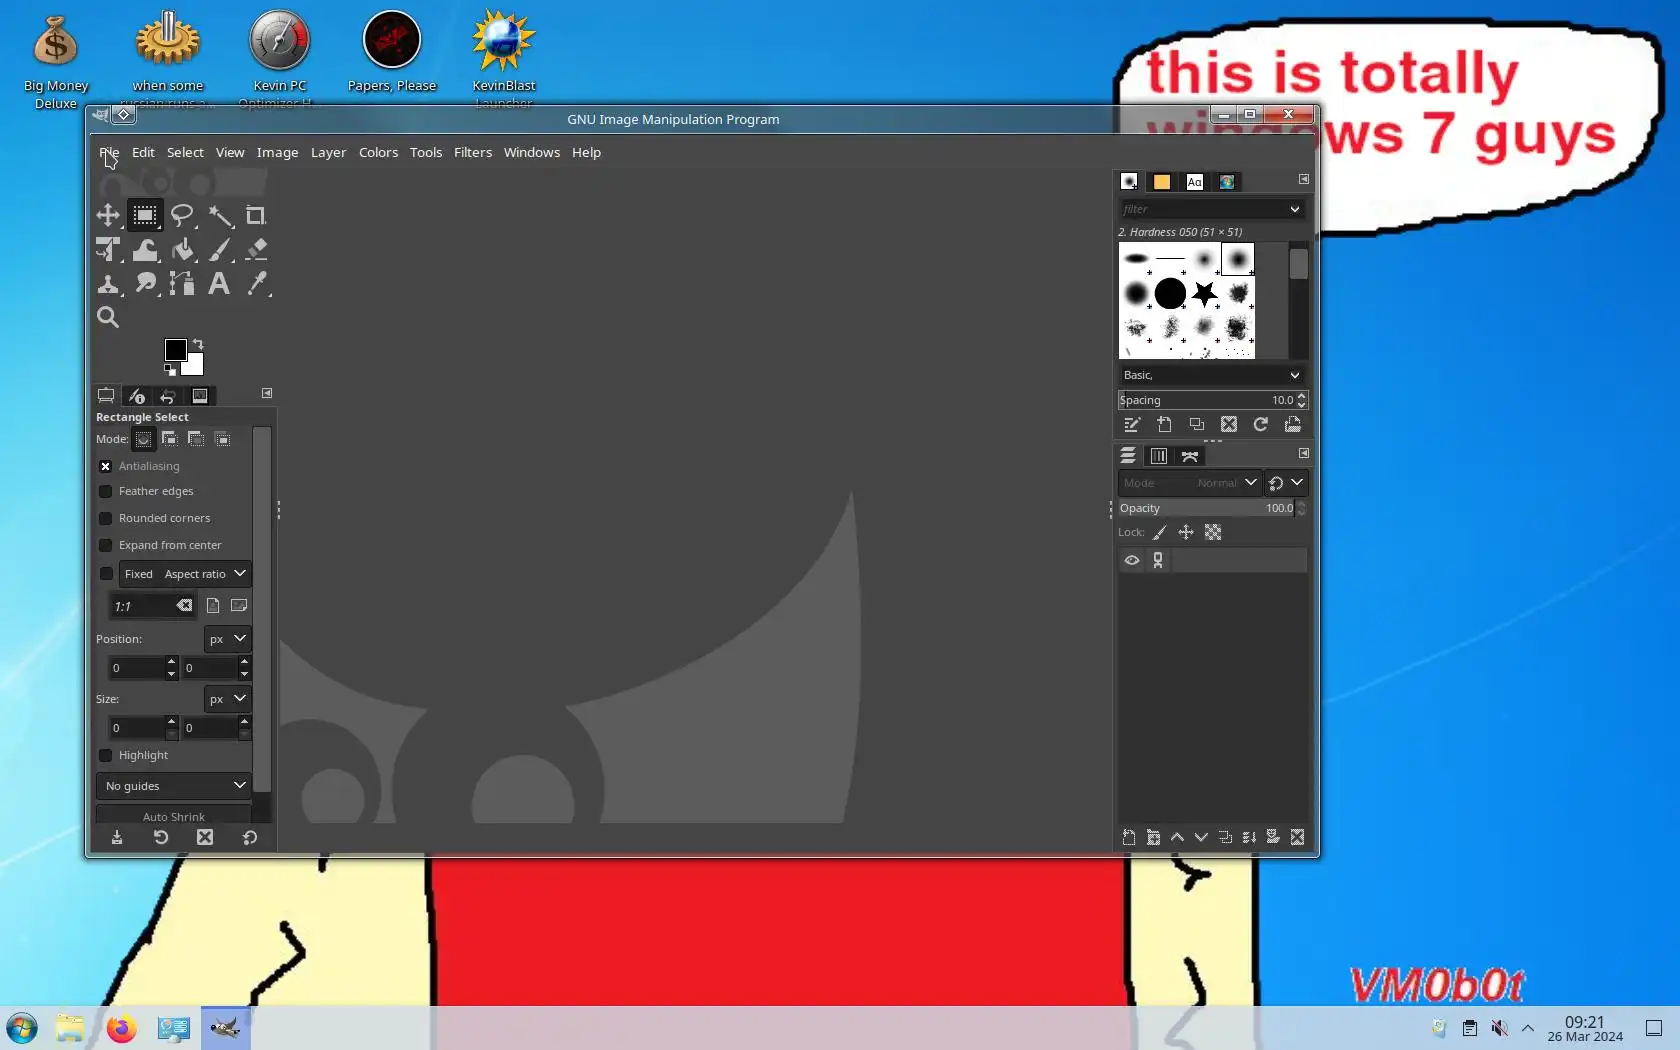Select the Smudge tool
Image resolution: width=1680 pixels, height=1050 pixels.
(x=145, y=283)
